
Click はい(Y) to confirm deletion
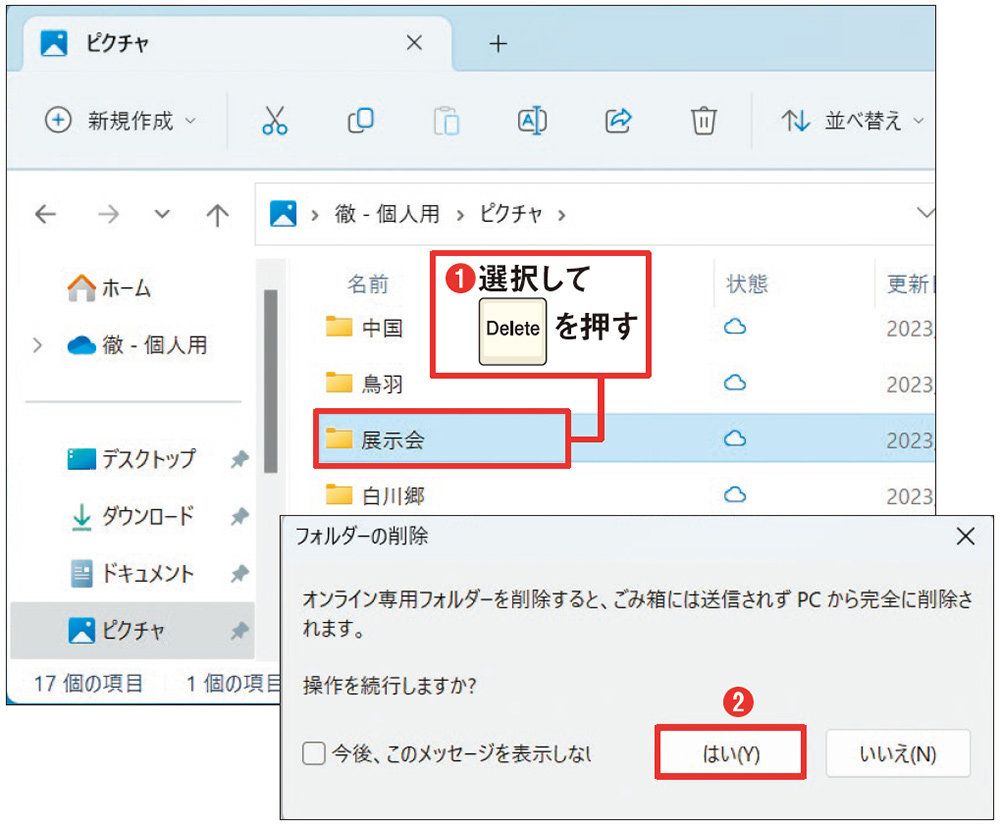(731, 751)
